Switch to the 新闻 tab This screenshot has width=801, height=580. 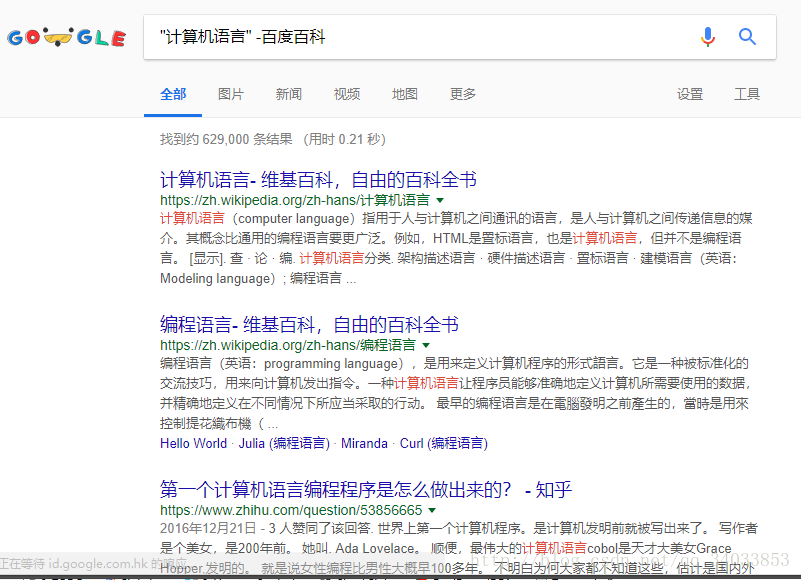(x=289, y=94)
